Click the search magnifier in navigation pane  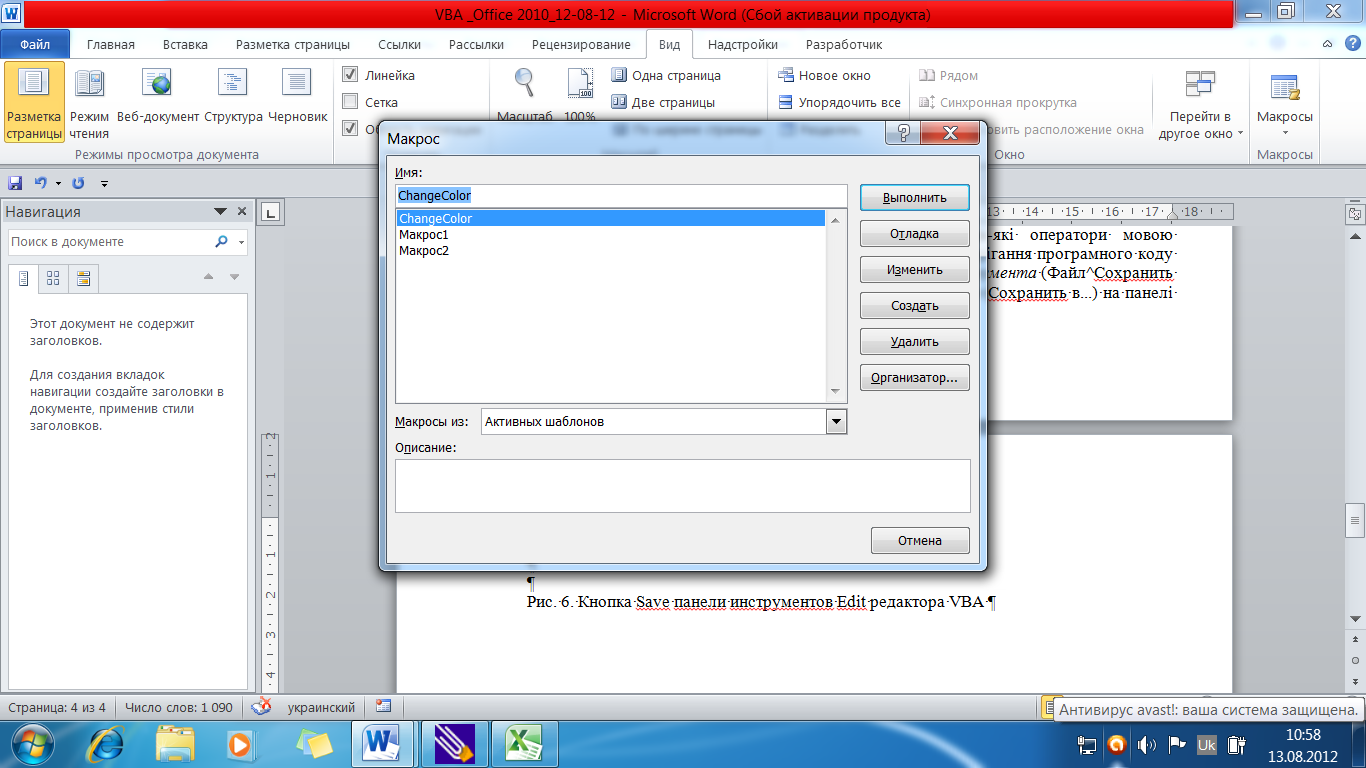click(222, 242)
